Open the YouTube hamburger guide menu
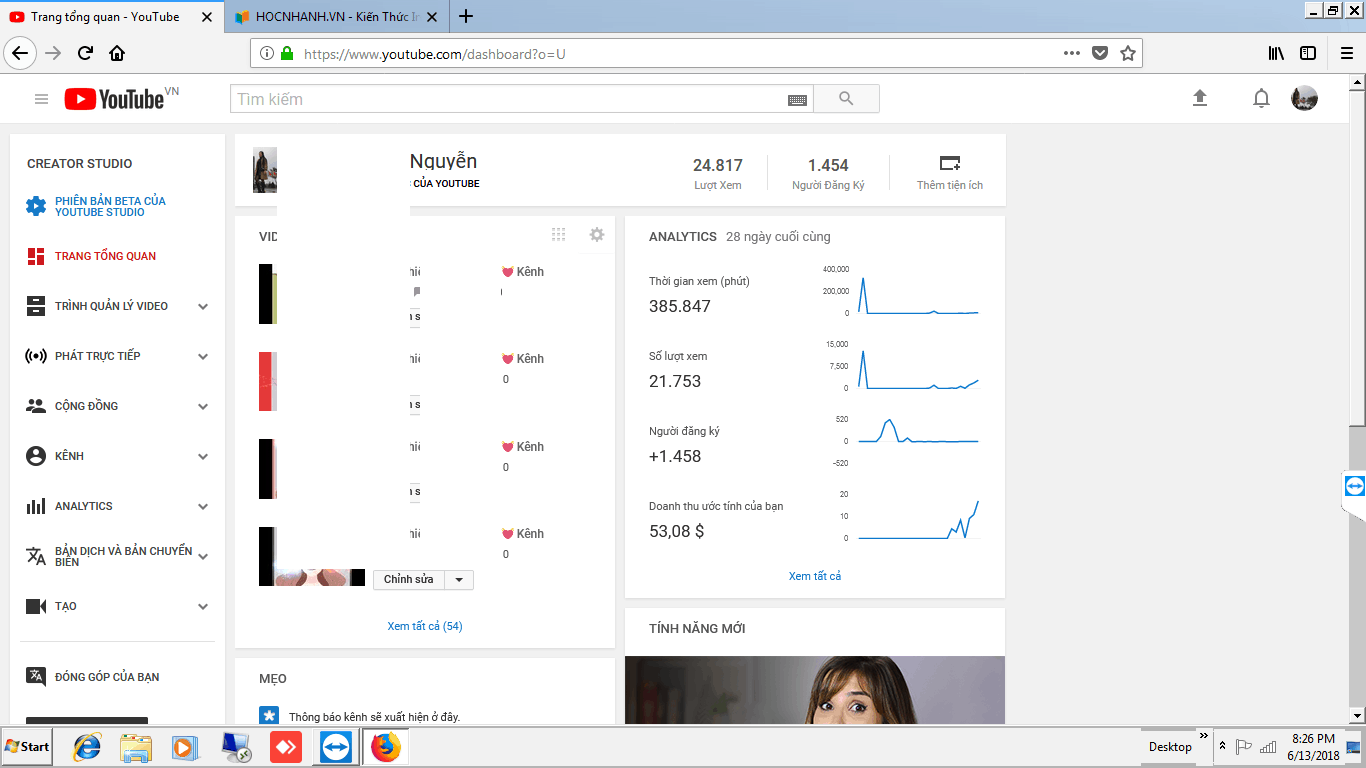The height and width of the screenshot is (768, 1366). coord(41,99)
